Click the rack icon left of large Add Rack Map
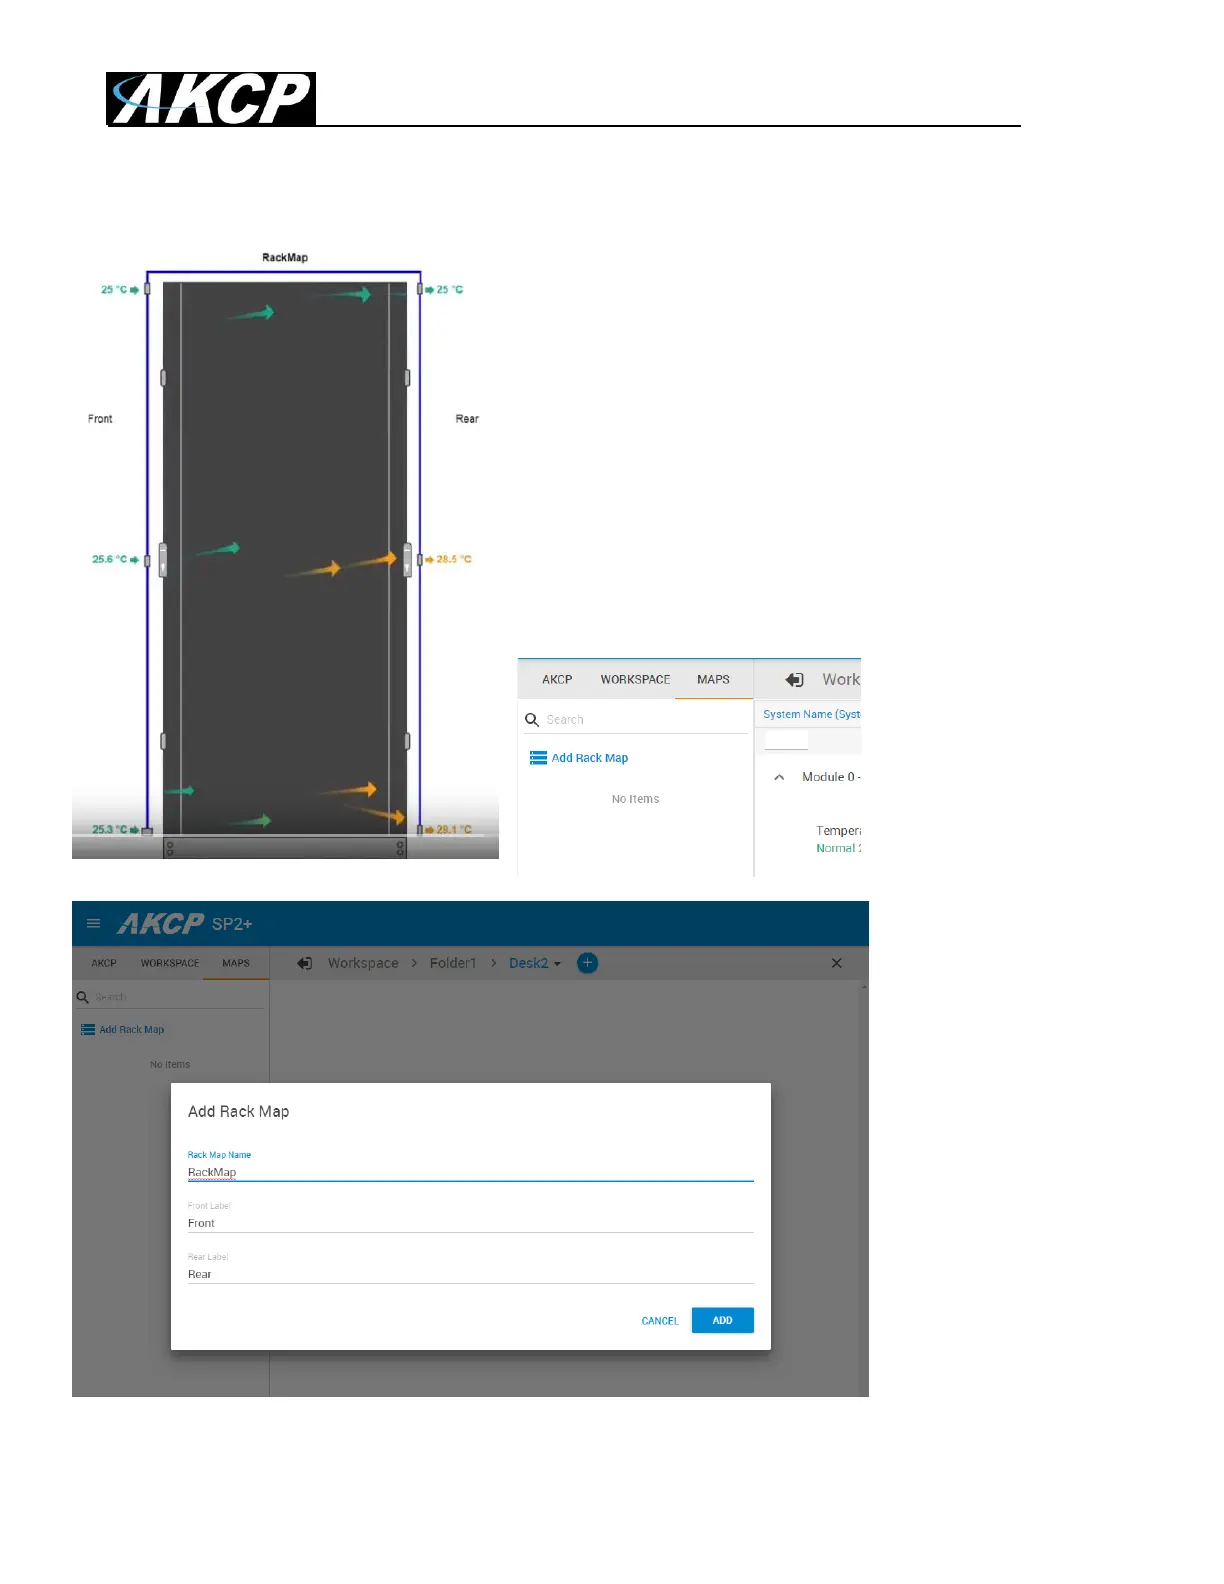Image resolution: width=1224 pixels, height=1584 pixels. (x=538, y=758)
